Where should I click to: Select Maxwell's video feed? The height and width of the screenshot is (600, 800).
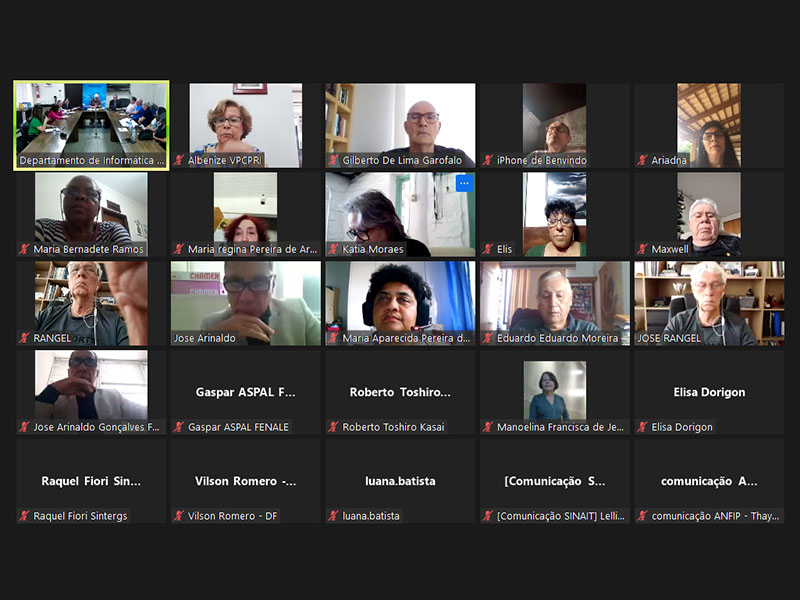pos(709,214)
